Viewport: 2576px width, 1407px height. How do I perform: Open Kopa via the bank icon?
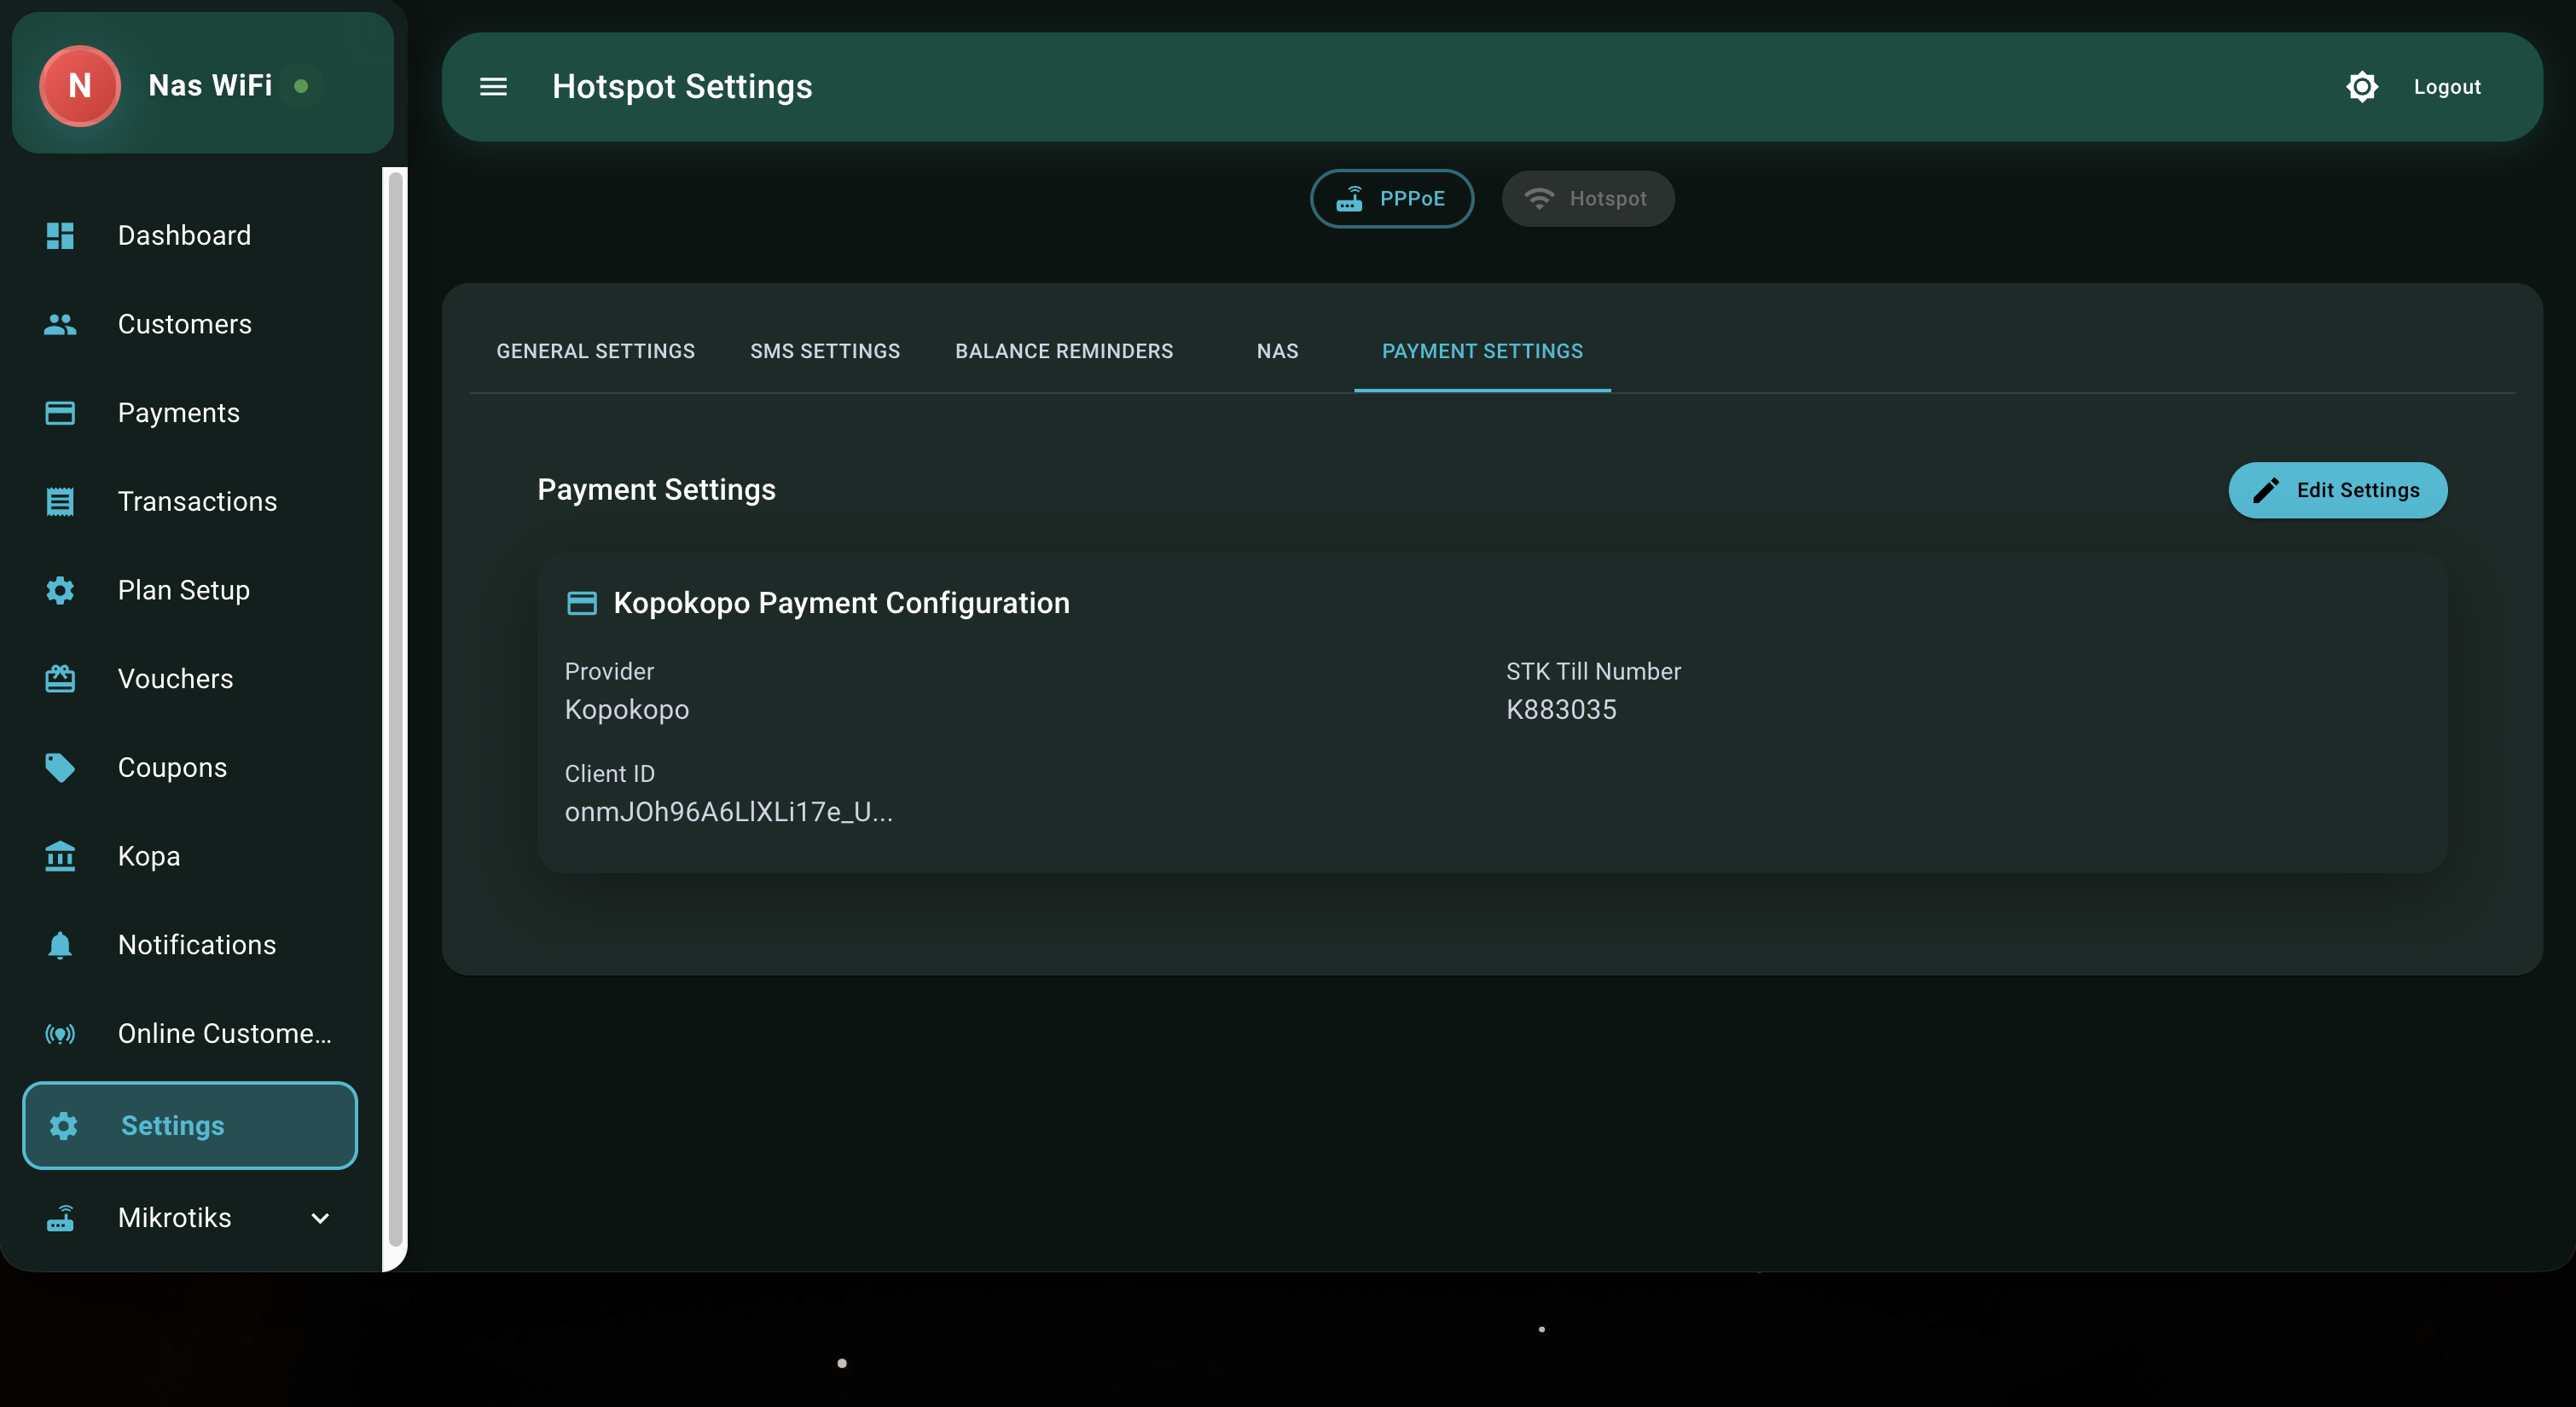pyautogui.click(x=59, y=856)
